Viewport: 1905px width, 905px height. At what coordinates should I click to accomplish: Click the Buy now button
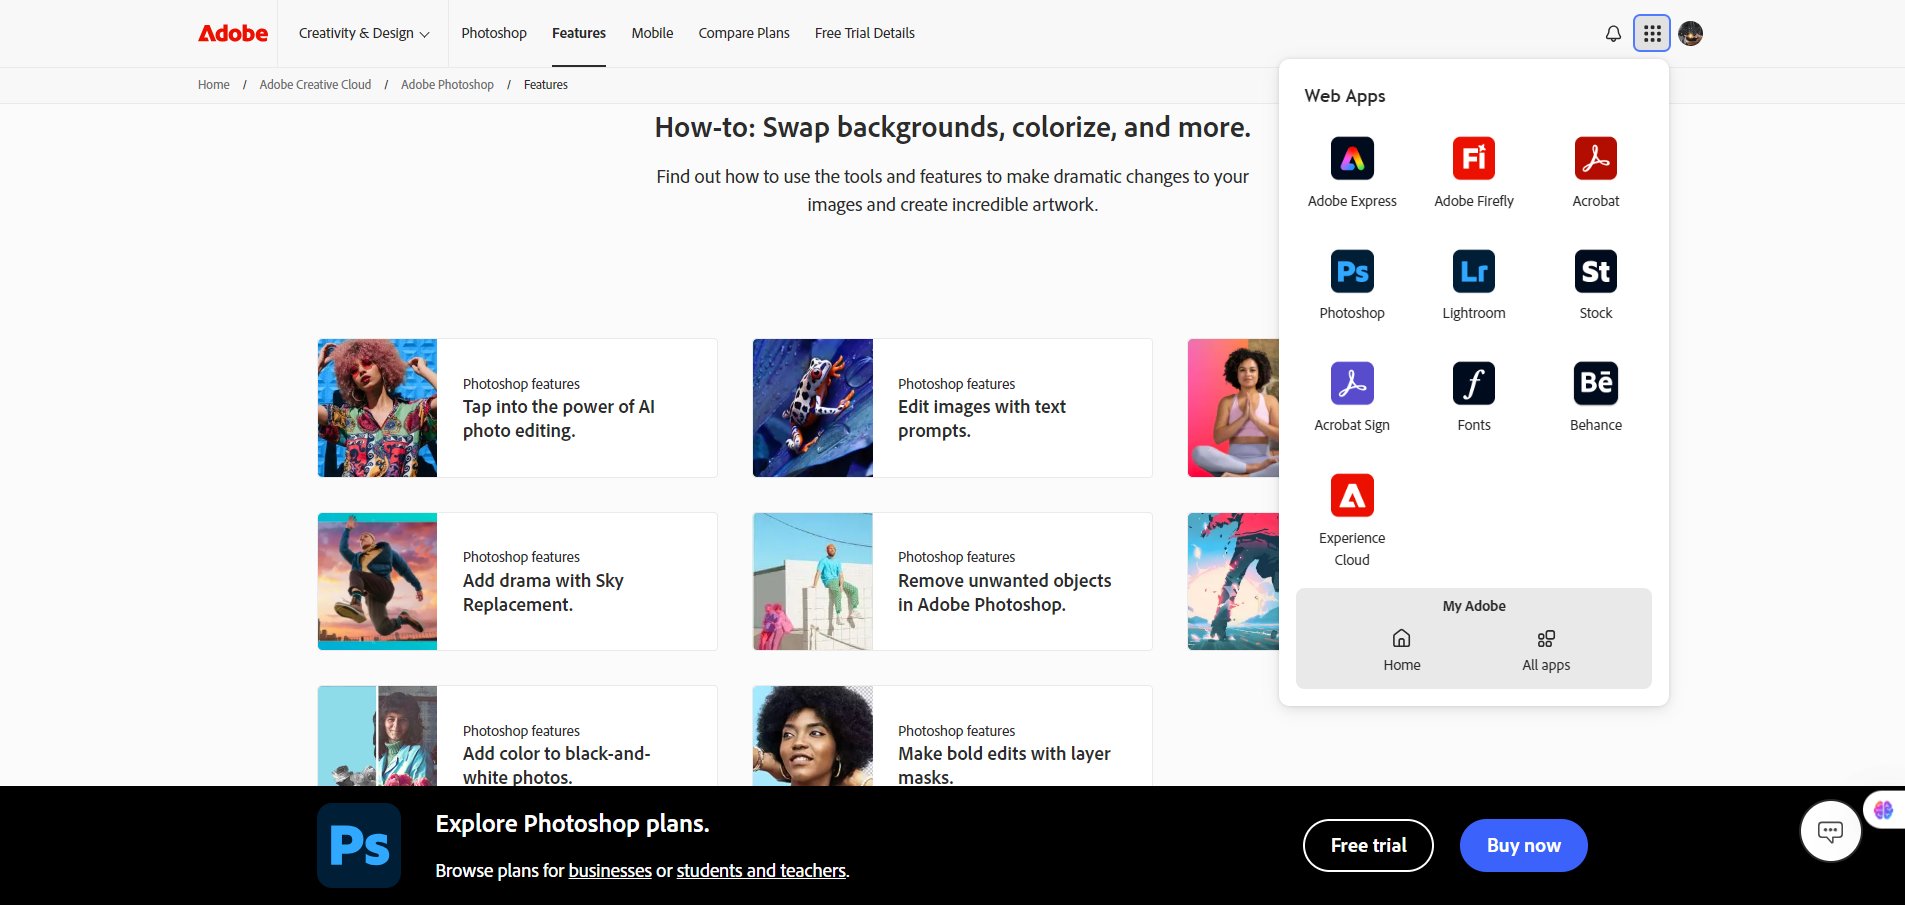(x=1524, y=846)
